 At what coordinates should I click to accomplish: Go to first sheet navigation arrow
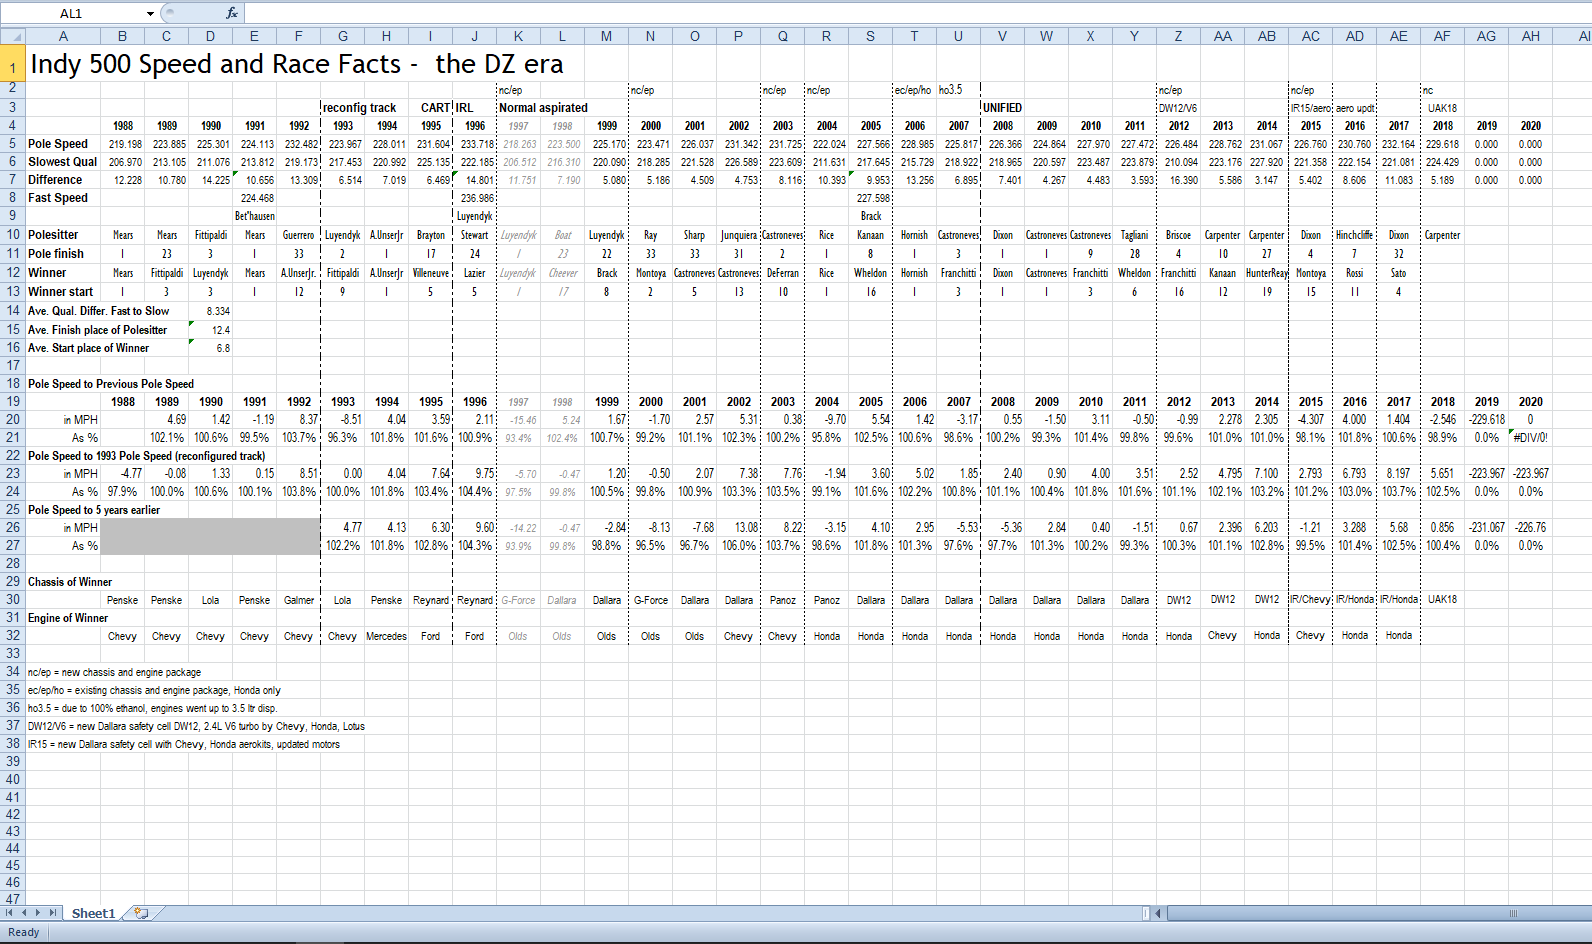coord(10,913)
